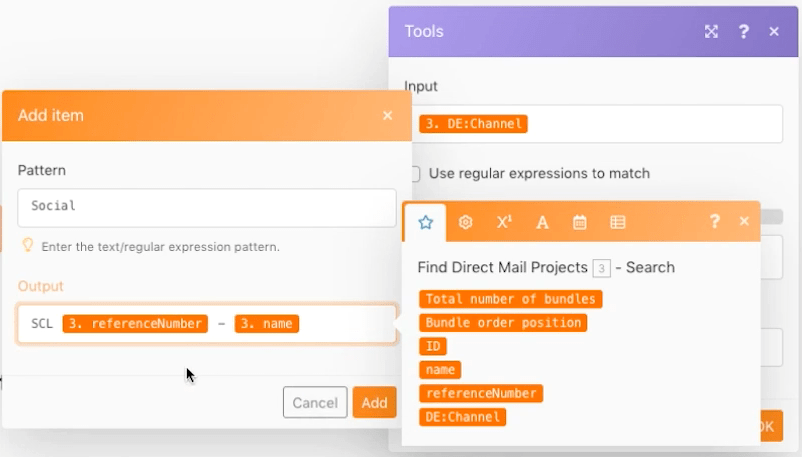Confirm with the Add button

(x=374, y=402)
